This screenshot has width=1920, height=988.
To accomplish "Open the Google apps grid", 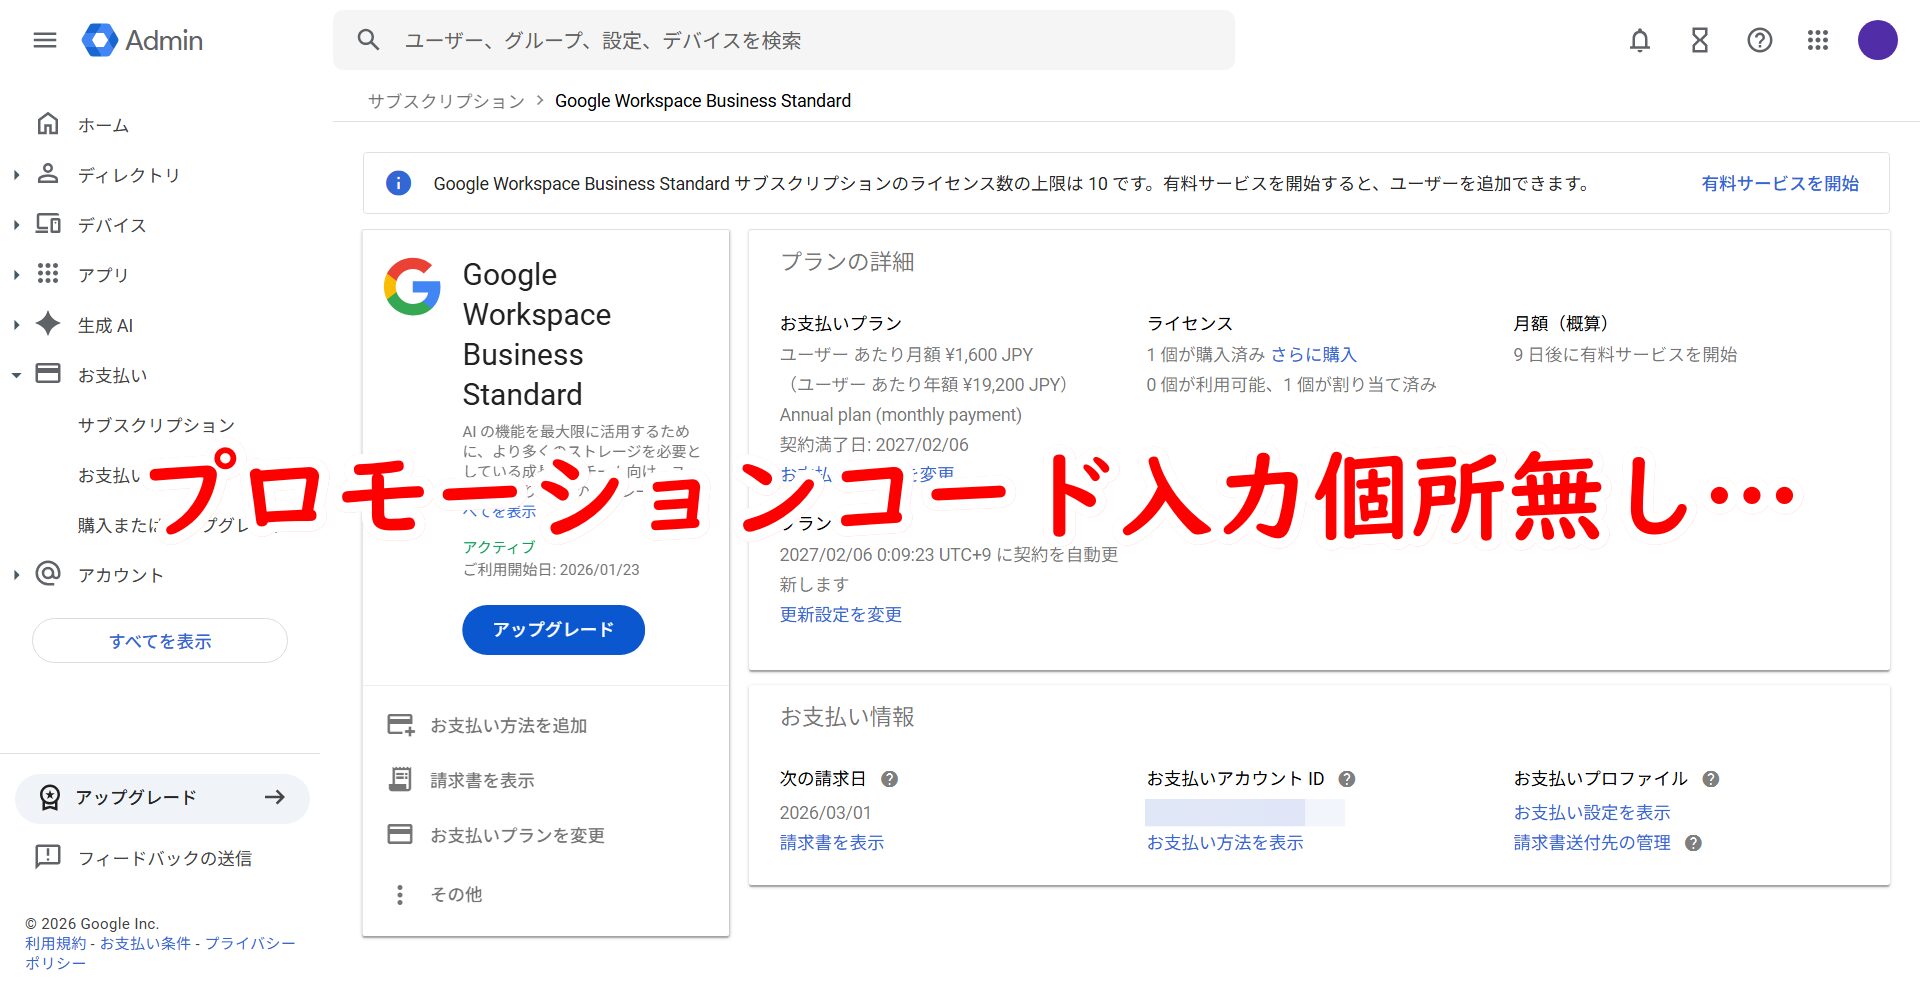I will click(1818, 40).
